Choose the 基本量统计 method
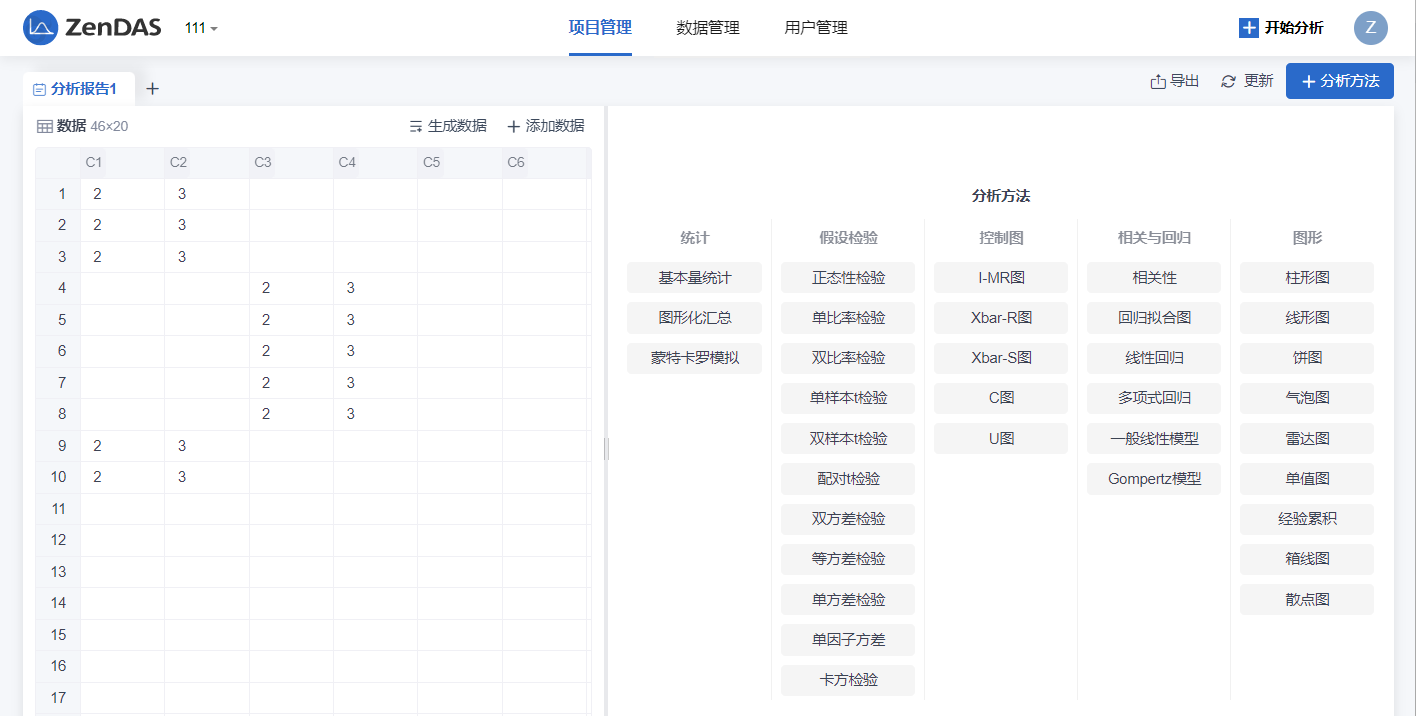This screenshot has width=1416, height=716. (694, 278)
